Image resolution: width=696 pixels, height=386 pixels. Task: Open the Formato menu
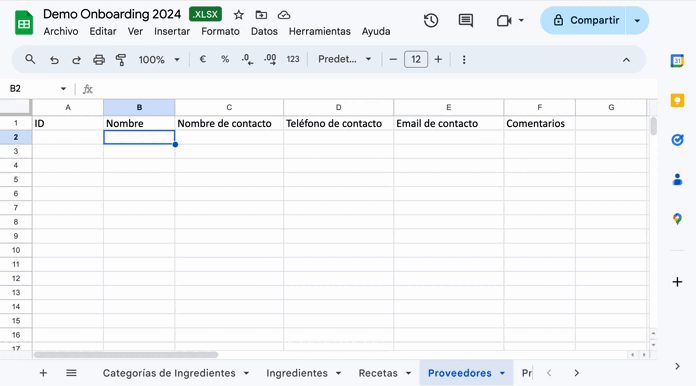pyautogui.click(x=220, y=31)
